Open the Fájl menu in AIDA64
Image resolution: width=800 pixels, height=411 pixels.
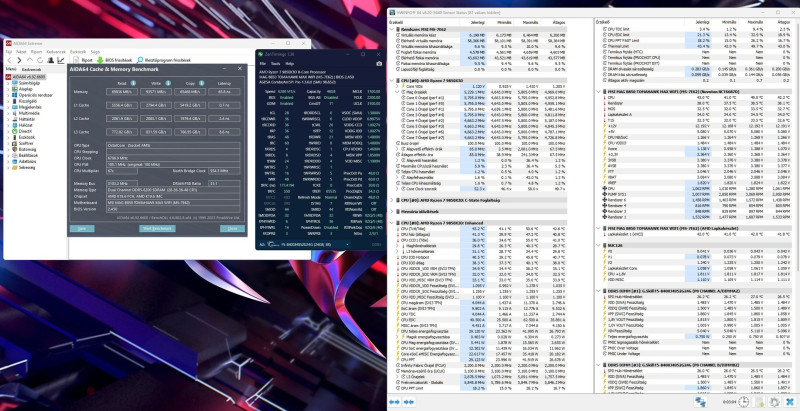pos(9,52)
